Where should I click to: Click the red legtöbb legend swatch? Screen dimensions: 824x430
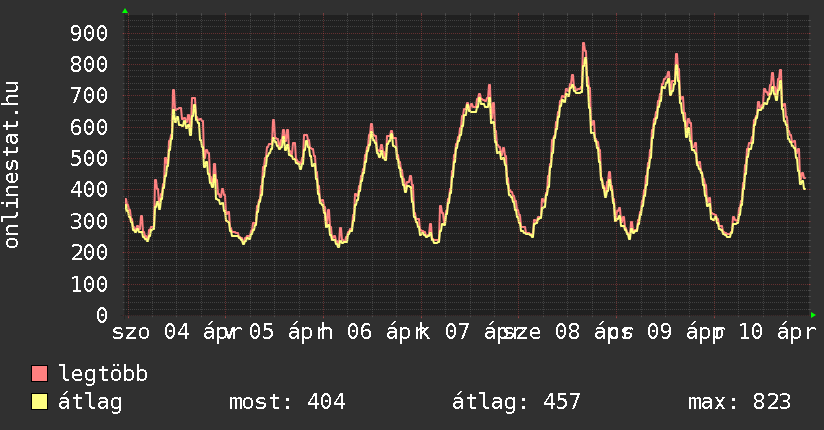(x=40, y=374)
